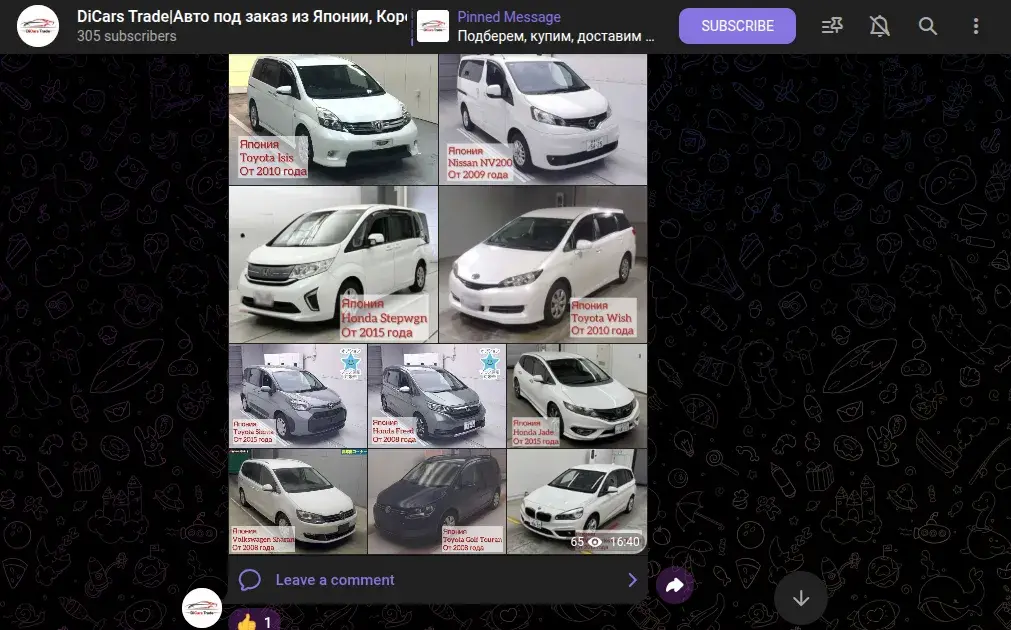This screenshot has width=1011, height=630.
Task: Click the pinned message thumbnail image
Action: [433, 26]
